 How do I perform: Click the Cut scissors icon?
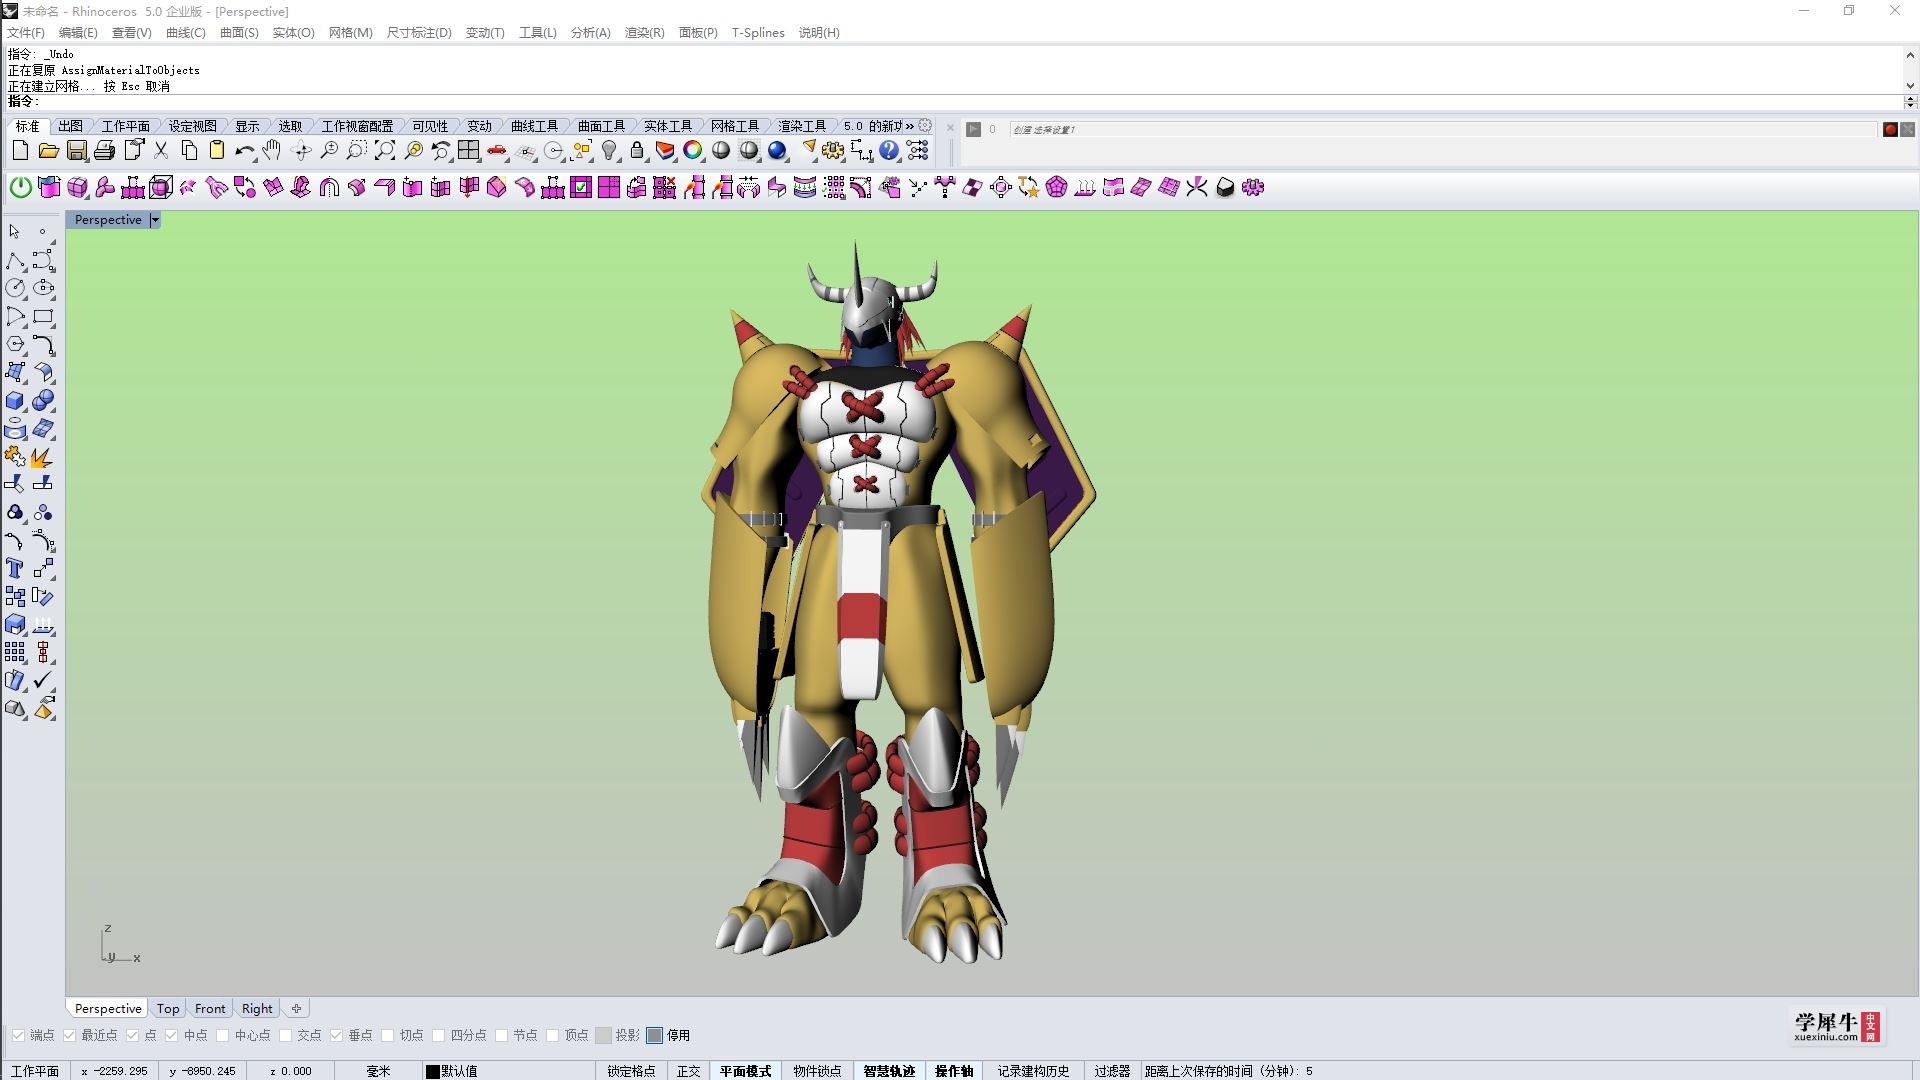pos(161,151)
